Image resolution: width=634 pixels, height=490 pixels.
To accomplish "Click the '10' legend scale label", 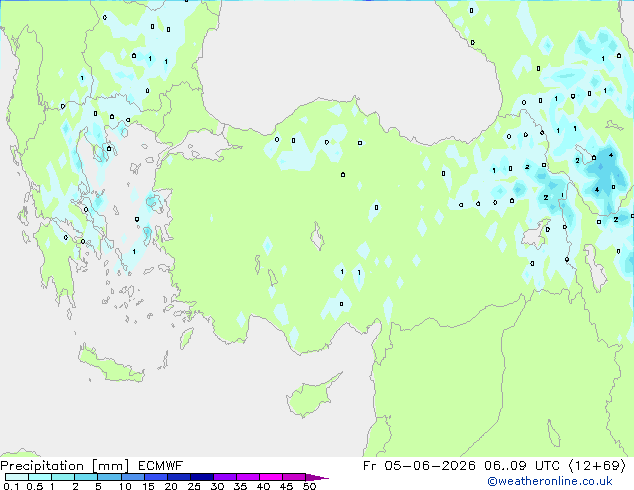I will (x=125, y=486).
